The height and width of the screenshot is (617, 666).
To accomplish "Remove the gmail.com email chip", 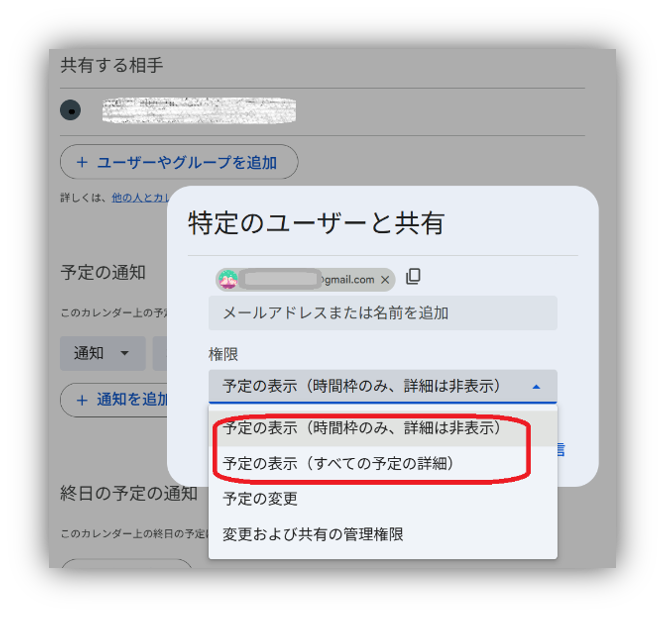I will (385, 280).
